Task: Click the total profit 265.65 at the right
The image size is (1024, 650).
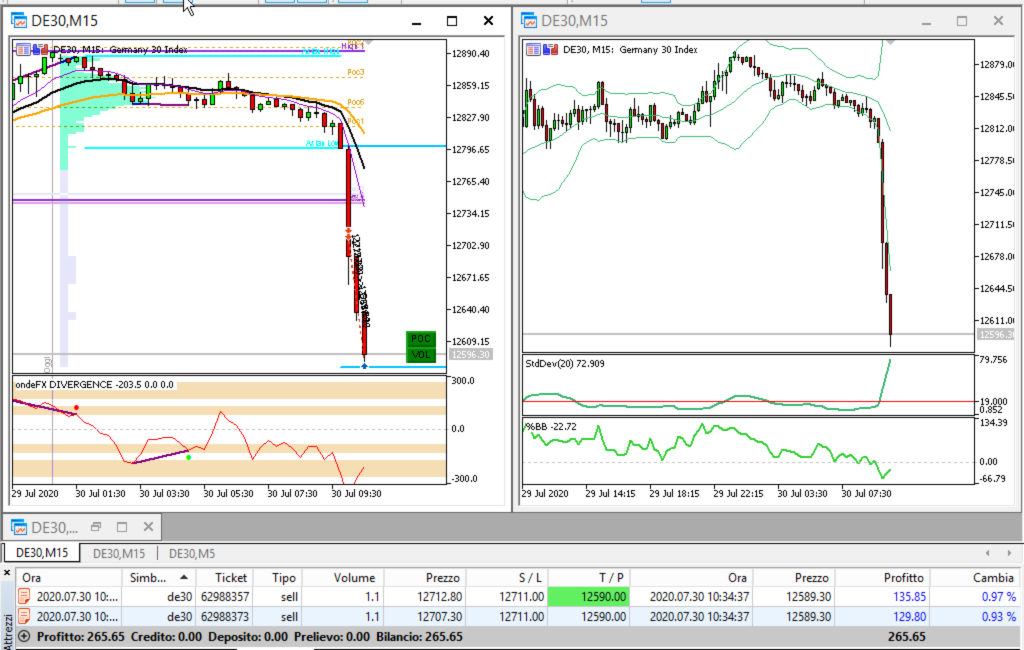Action: [x=906, y=636]
